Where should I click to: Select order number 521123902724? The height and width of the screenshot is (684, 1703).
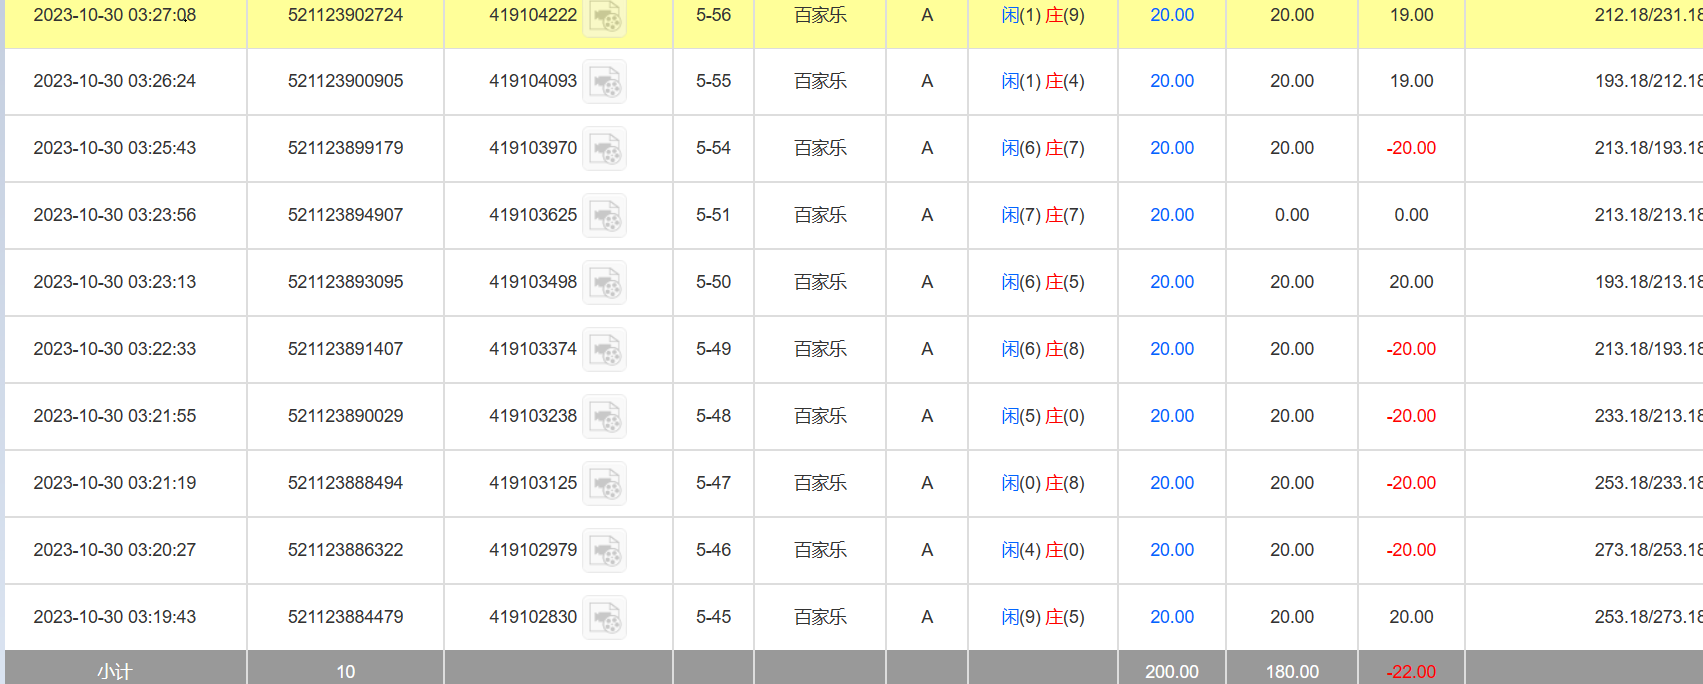click(x=345, y=15)
